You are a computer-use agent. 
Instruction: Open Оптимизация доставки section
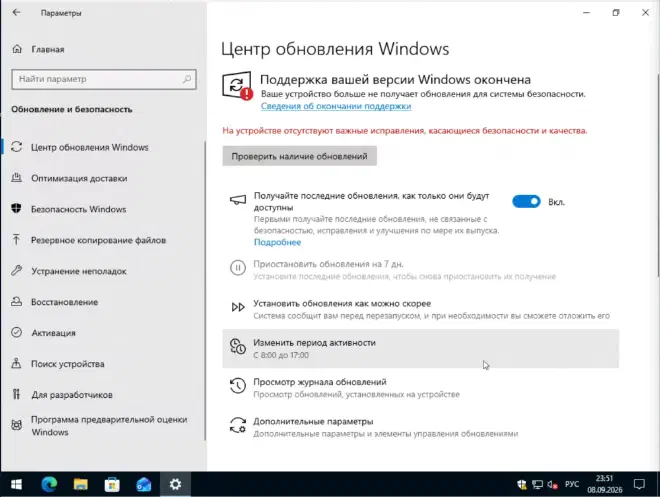(79, 178)
